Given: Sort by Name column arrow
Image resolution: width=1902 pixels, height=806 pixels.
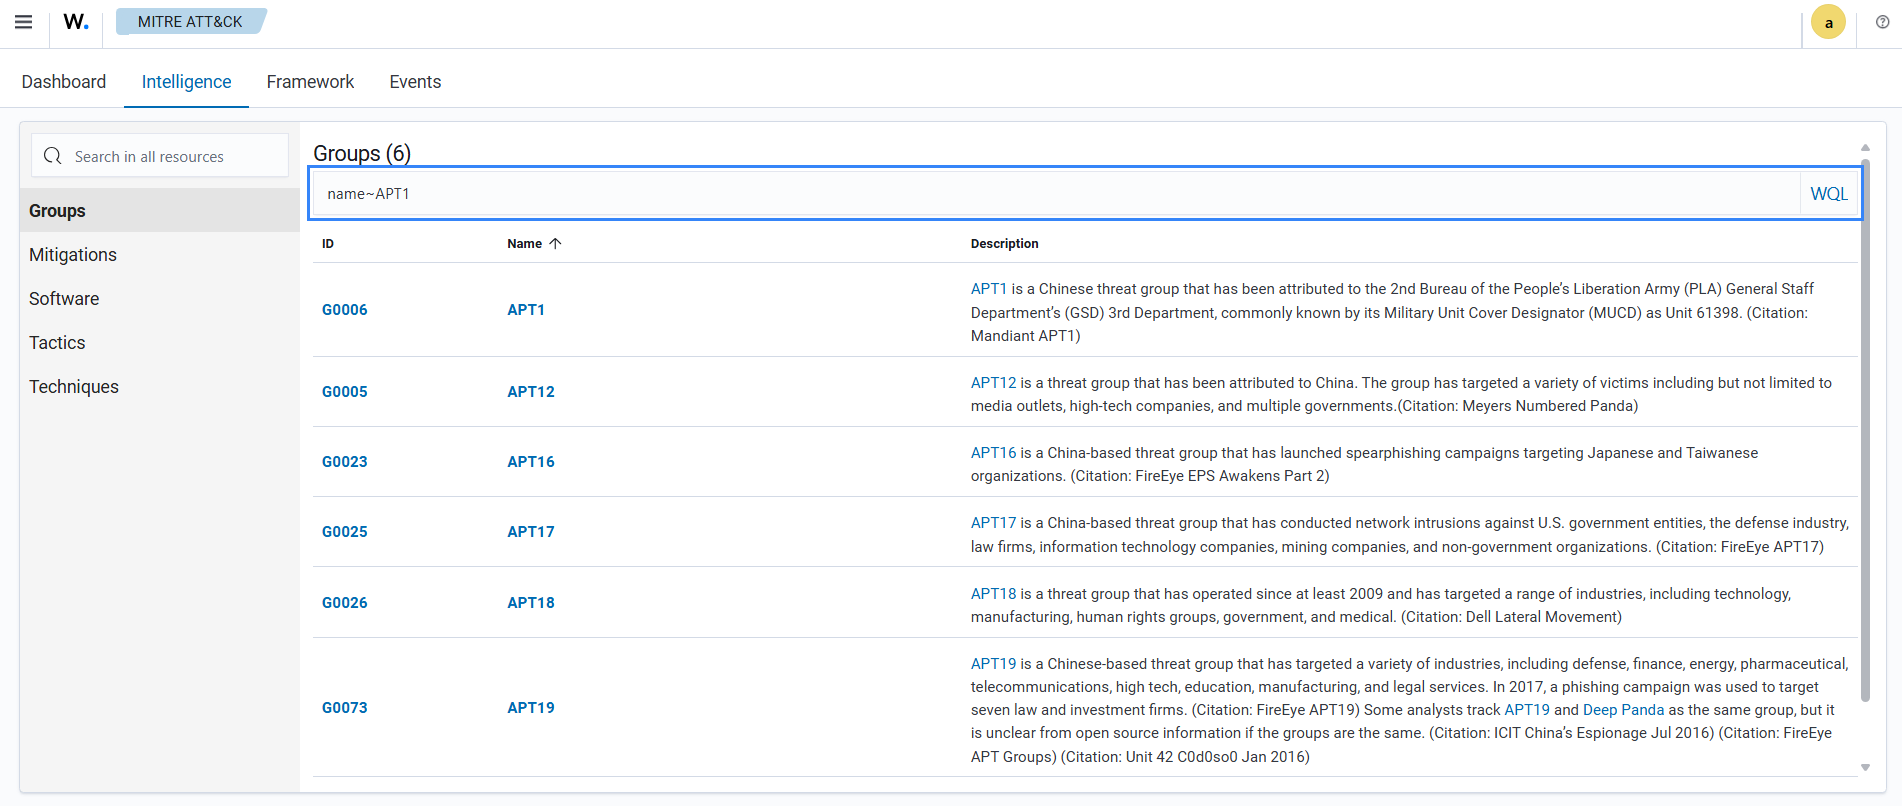Looking at the screenshot, I should pos(556,243).
